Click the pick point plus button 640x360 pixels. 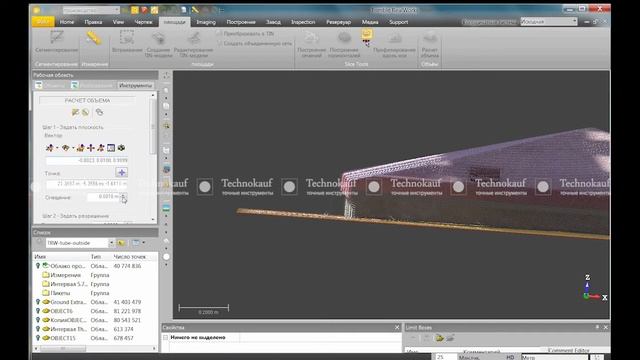click(x=122, y=172)
